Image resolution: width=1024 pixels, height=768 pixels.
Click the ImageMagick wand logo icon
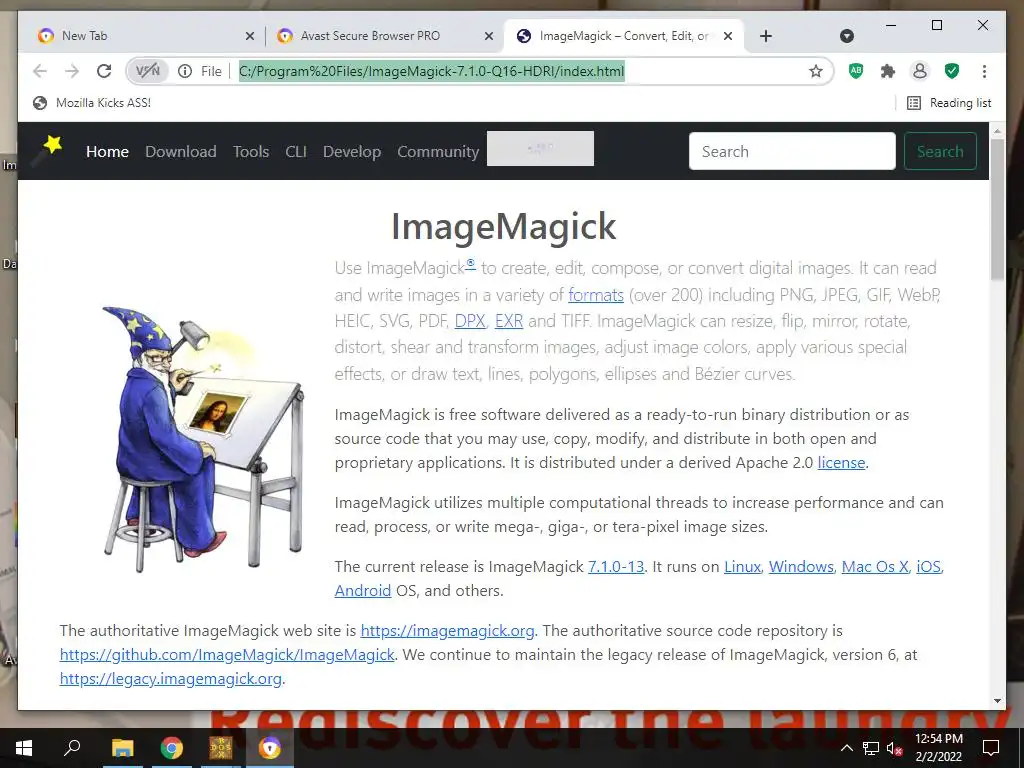click(49, 149)
